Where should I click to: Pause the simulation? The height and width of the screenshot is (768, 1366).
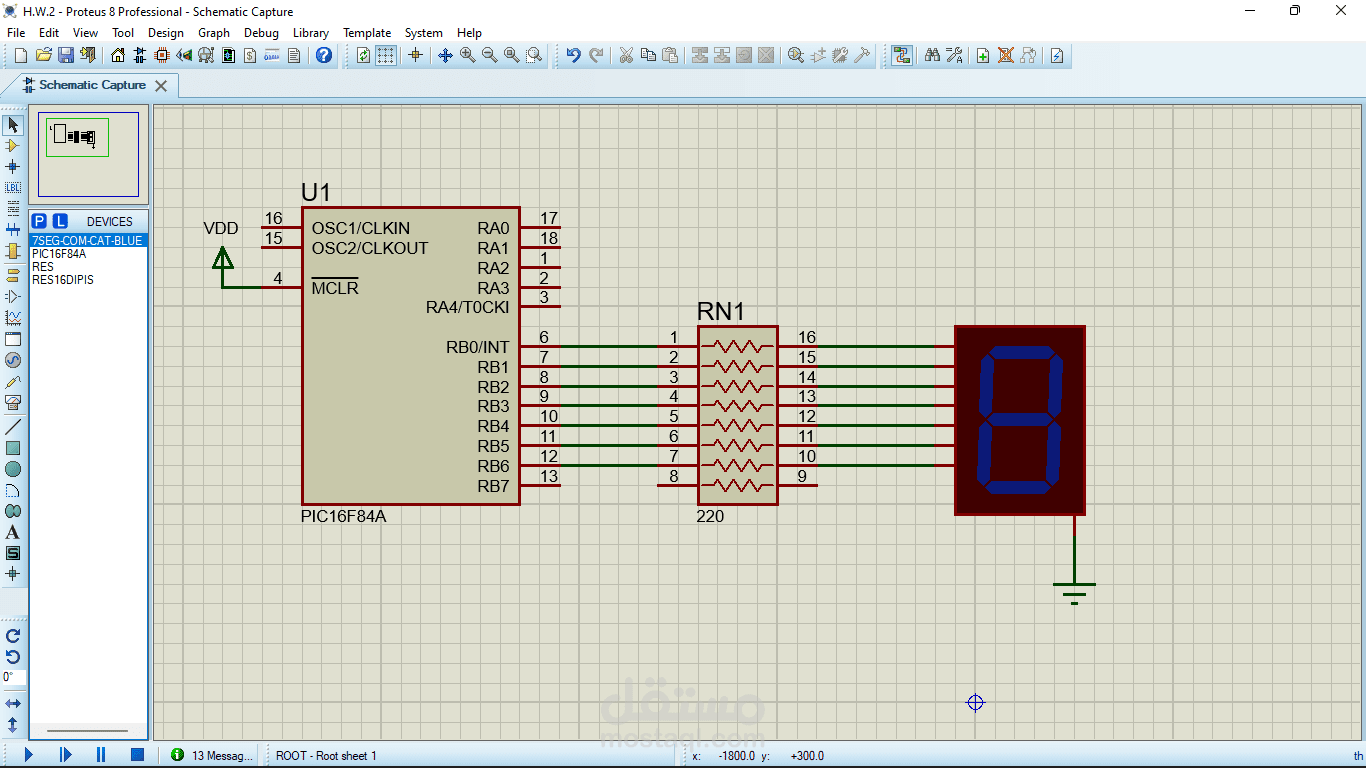tap(101, 755)
